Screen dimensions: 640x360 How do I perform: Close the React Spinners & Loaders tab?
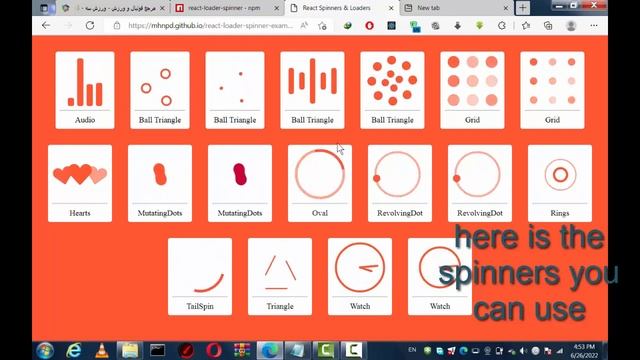[391, 8]
